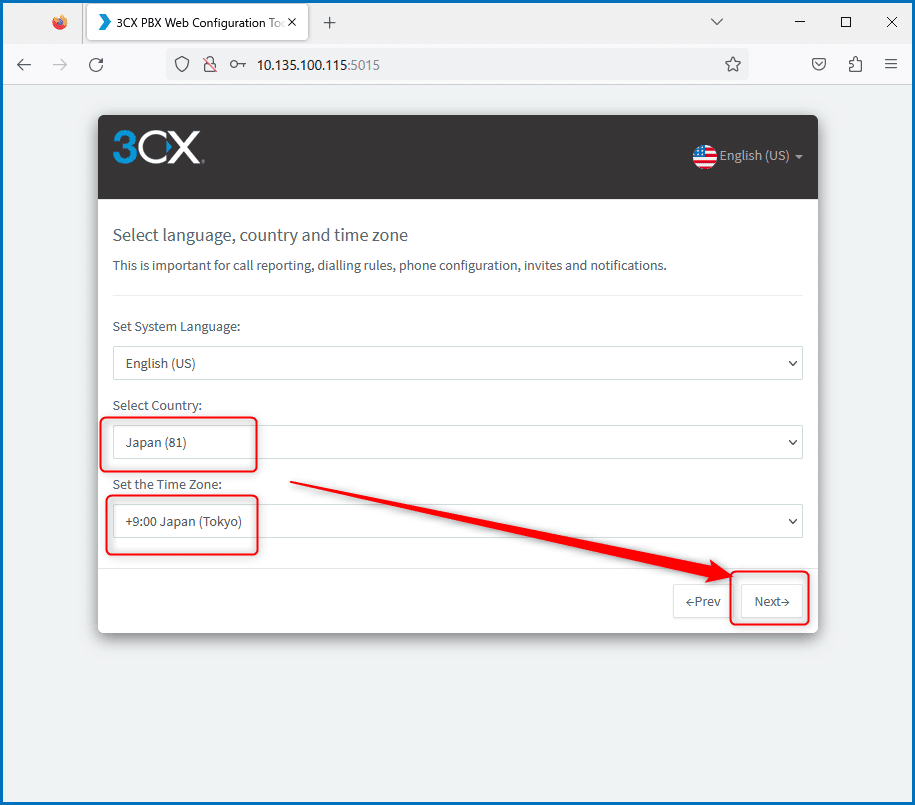Open the list all tabs chevron
Viewport: 915px width, 805px height.
tap(717, 22)
